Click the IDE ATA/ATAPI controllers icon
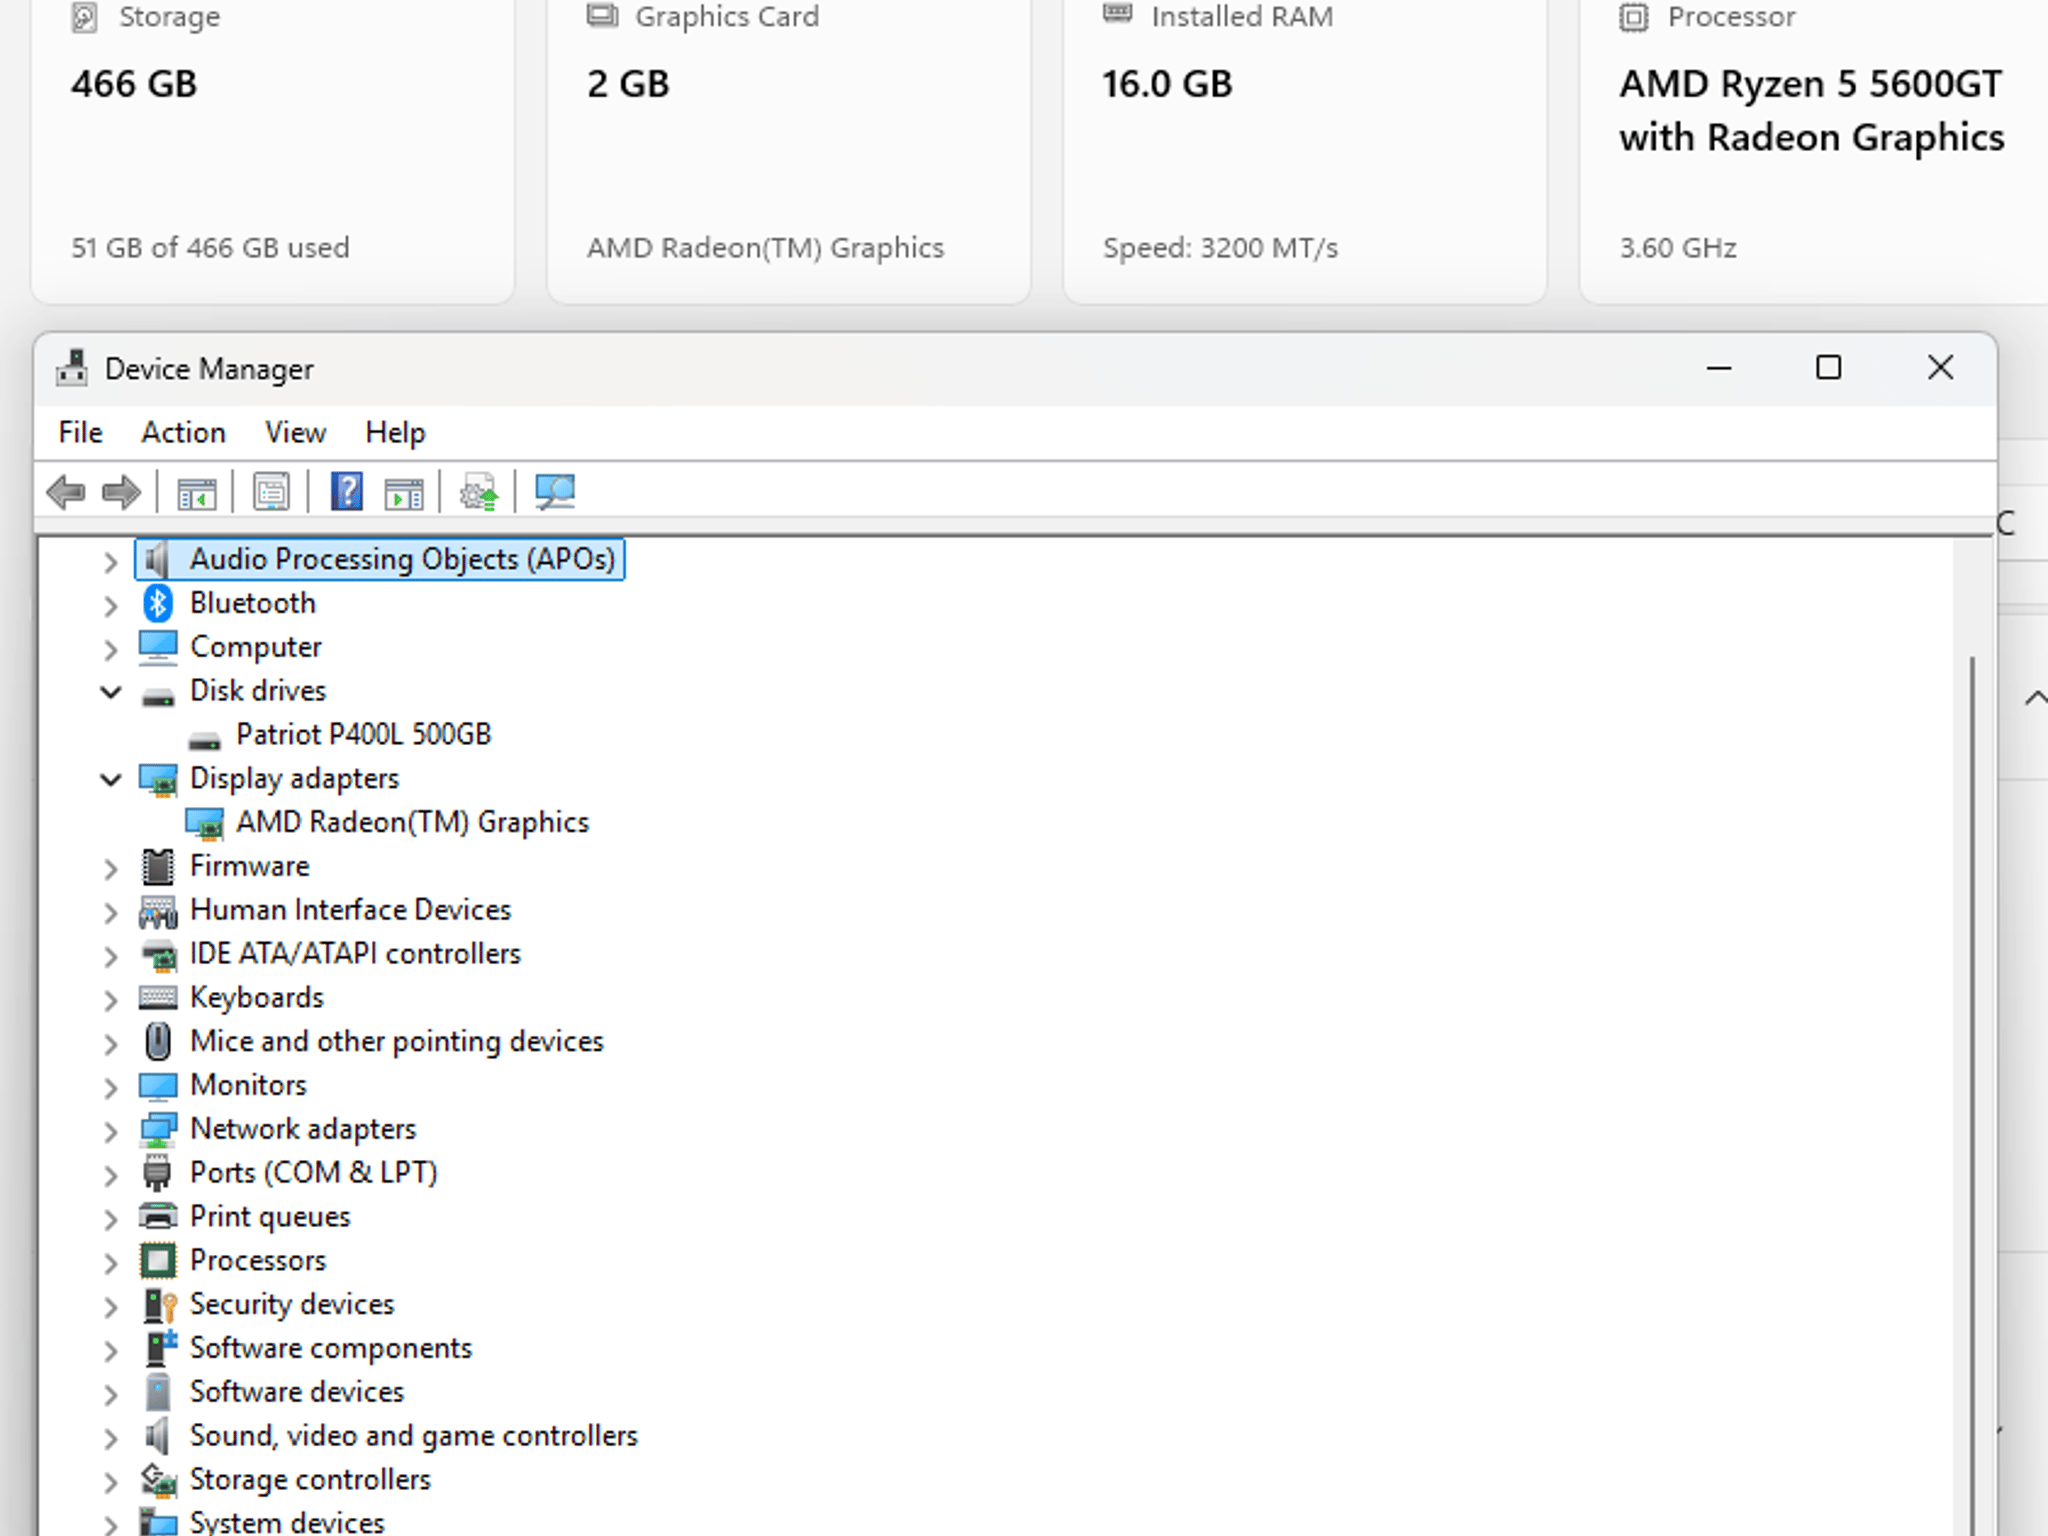2048x1536 pixels. pos(158,954)
